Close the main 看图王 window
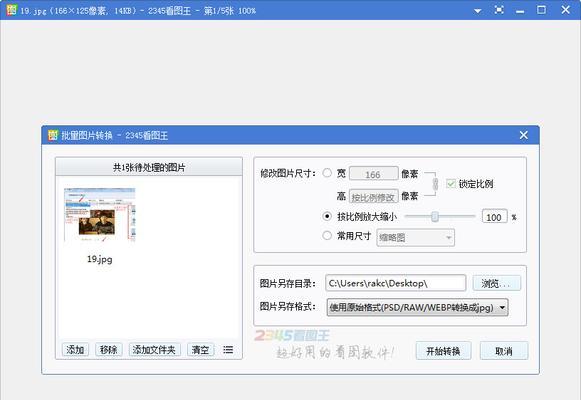This screenshot has width=581, height=400. click(x=565, y=10)
